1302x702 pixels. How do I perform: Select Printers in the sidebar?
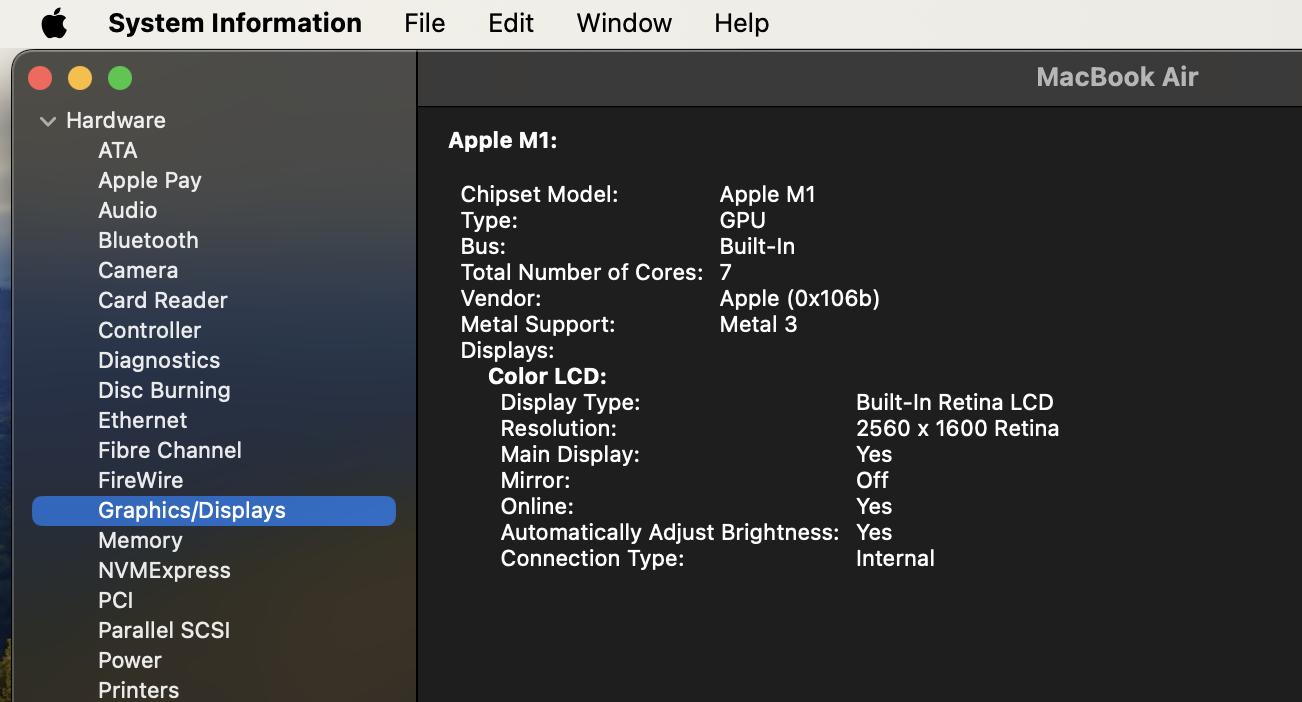click(x=138, y=690)
